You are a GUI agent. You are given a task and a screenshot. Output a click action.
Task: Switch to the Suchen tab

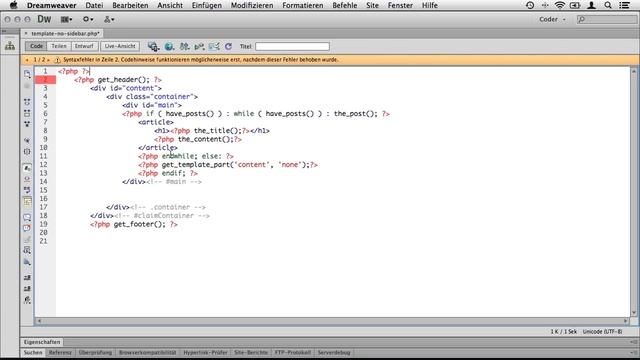pyautogui.click(x=33, y=352)
